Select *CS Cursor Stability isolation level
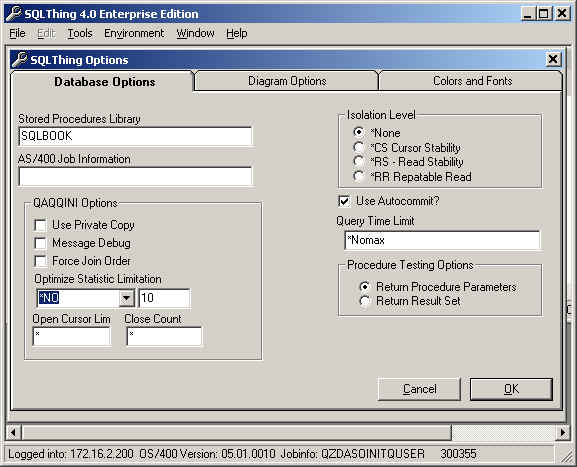The width and height of the screenshot is (577, 467). [358, 147]
